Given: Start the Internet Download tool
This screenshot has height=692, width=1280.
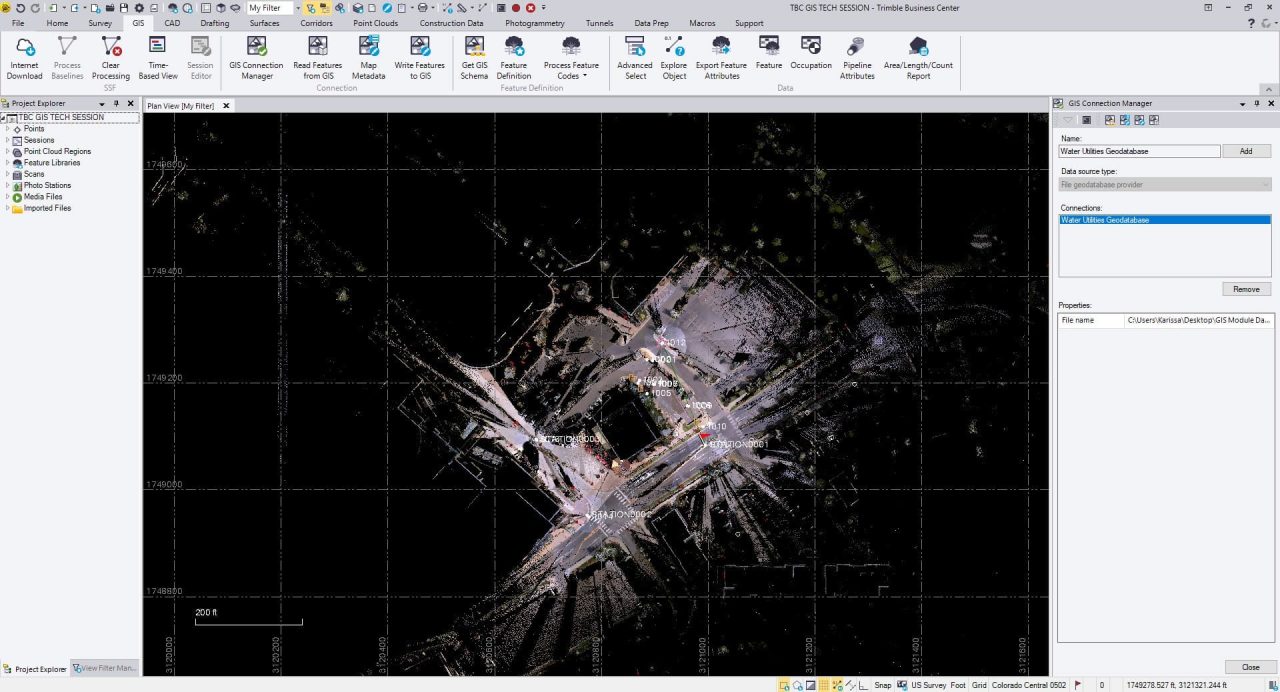Looking at the screenshot, I should [x=23, y=57].
